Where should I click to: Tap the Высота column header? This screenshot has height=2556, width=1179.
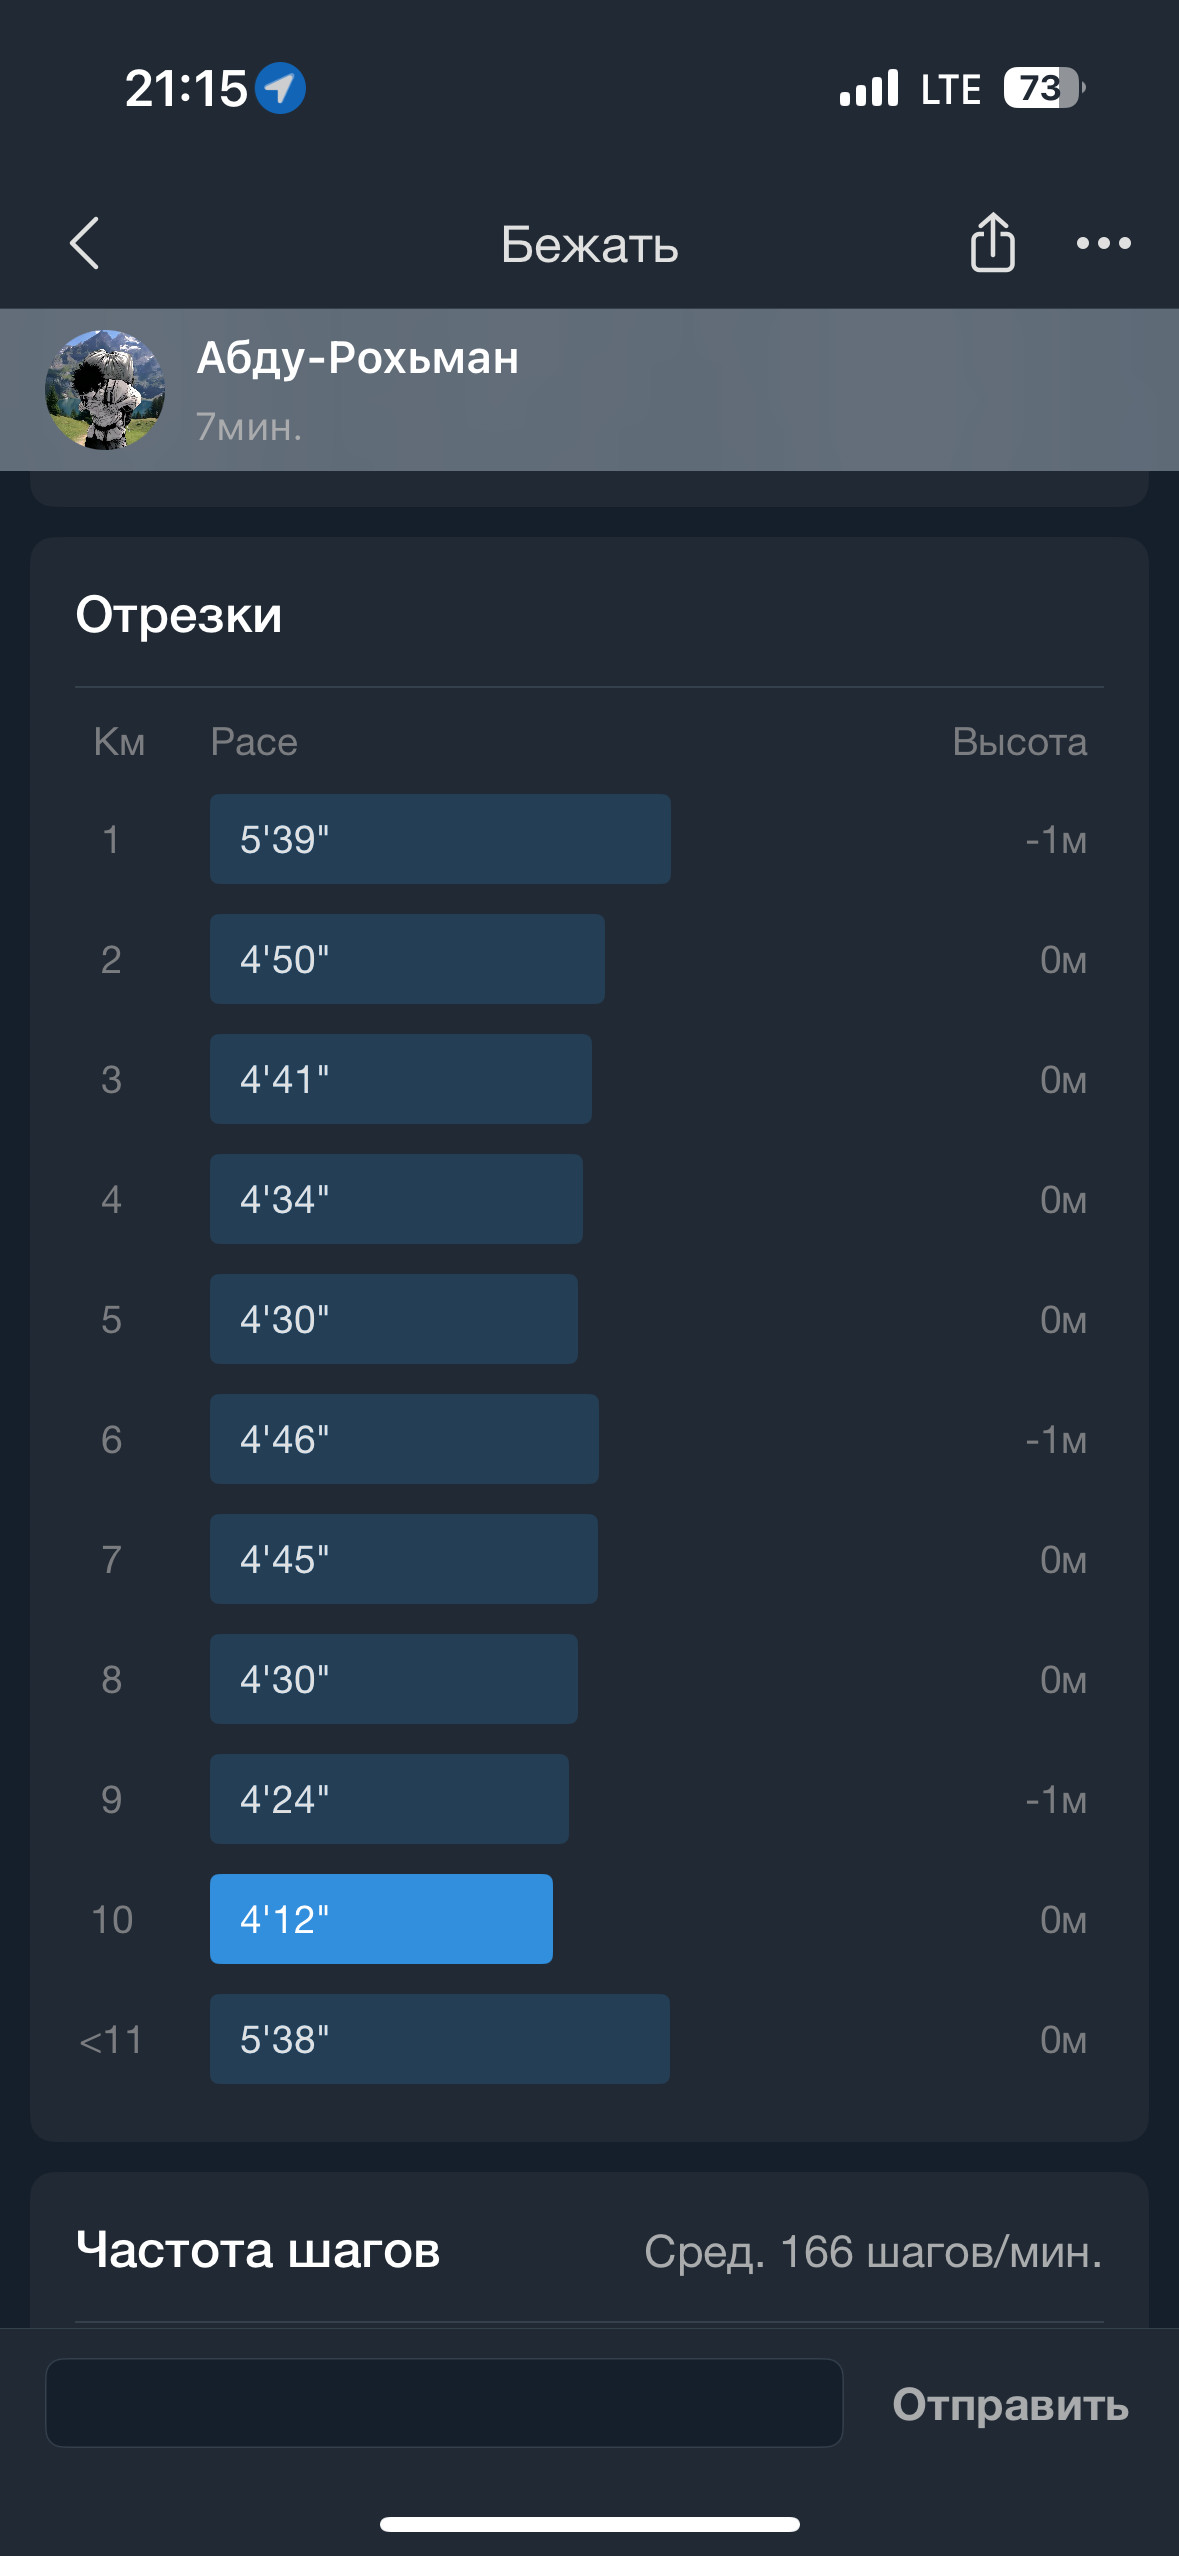tap(1019, 742)
